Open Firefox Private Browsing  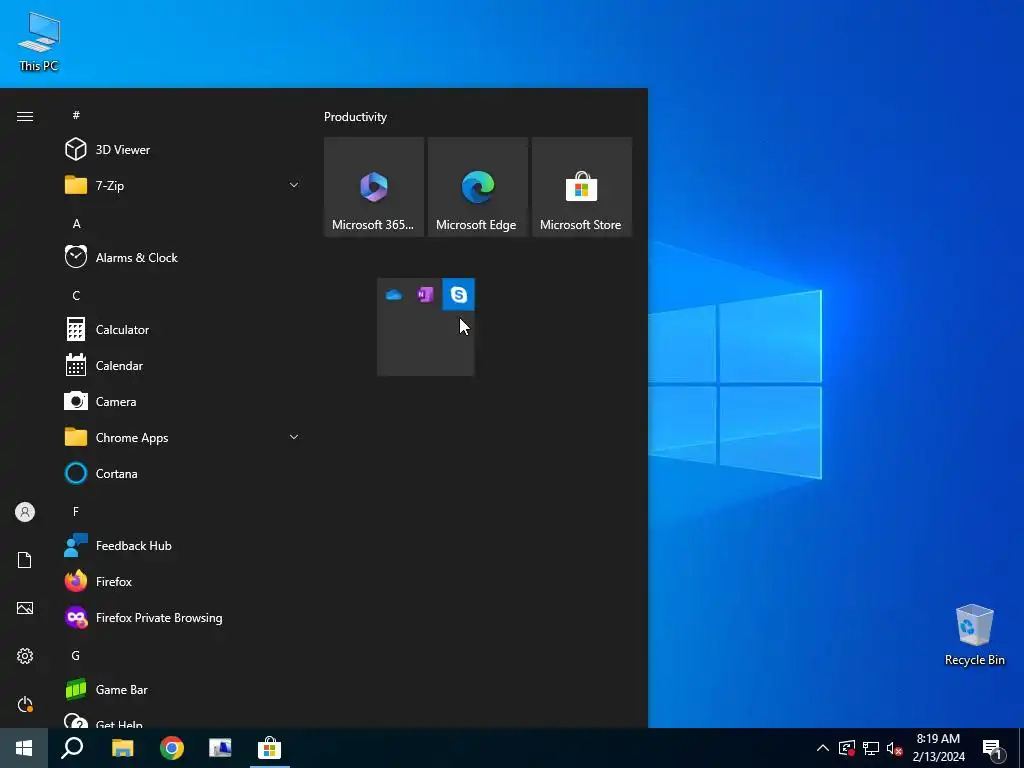point(182,617)
